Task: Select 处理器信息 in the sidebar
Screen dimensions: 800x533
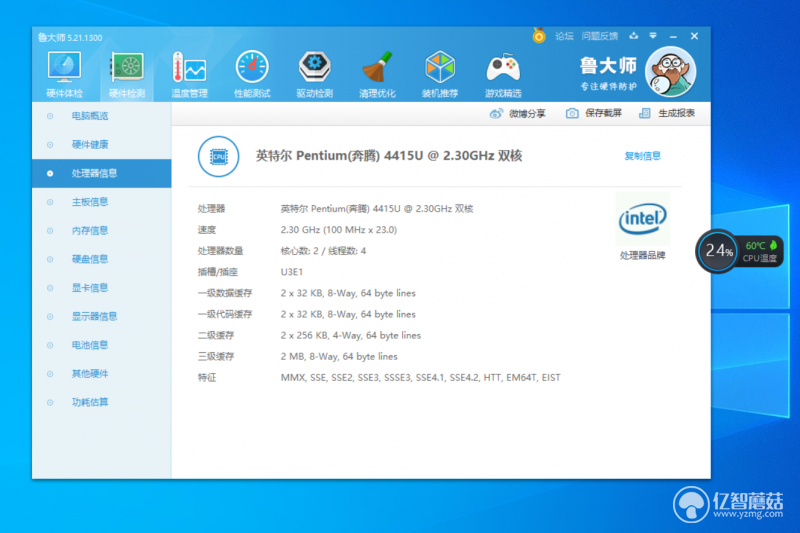Action: [x=102, y=173]
